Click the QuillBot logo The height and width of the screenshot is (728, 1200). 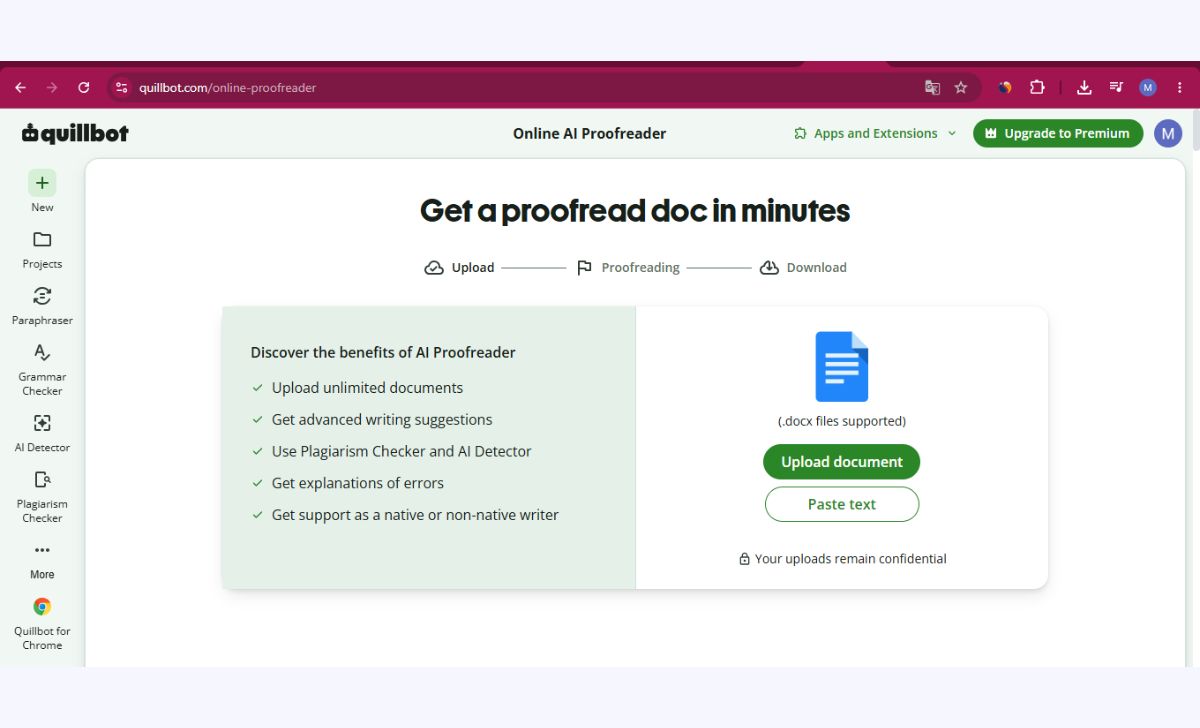[x=75, y=133]
